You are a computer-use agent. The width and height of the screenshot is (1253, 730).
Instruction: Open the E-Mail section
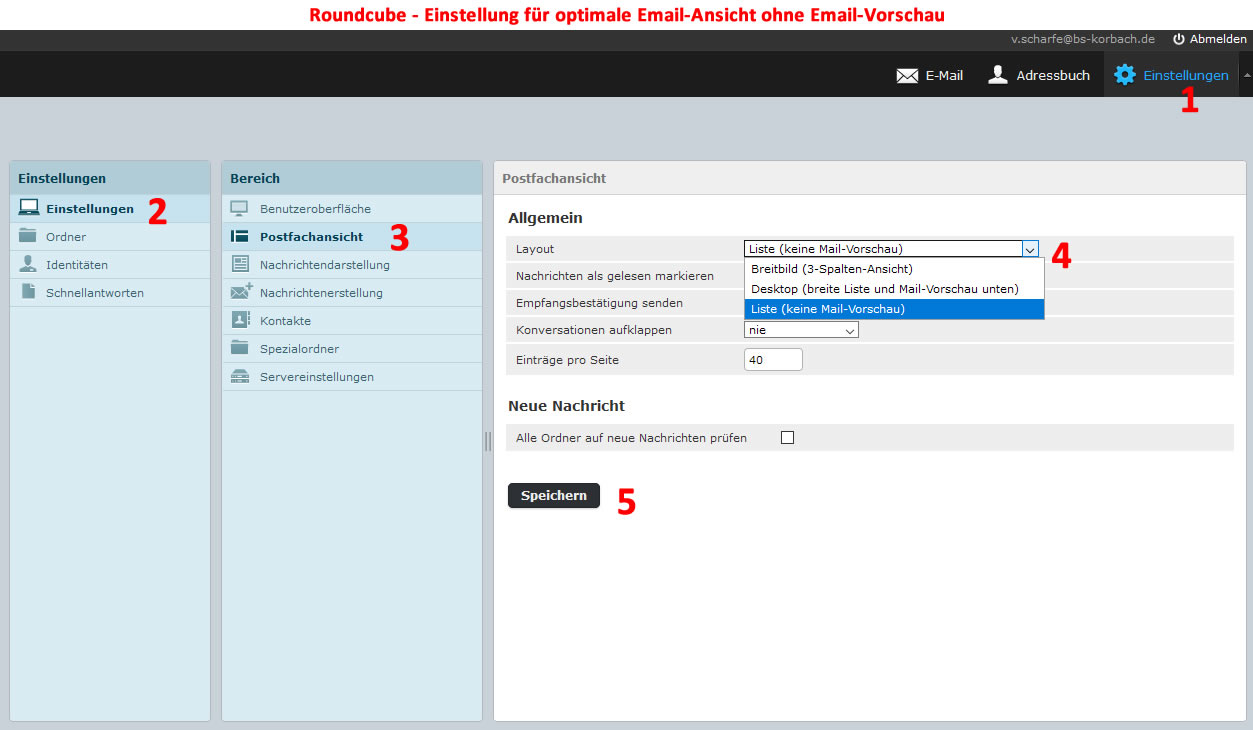coord(929,75)
